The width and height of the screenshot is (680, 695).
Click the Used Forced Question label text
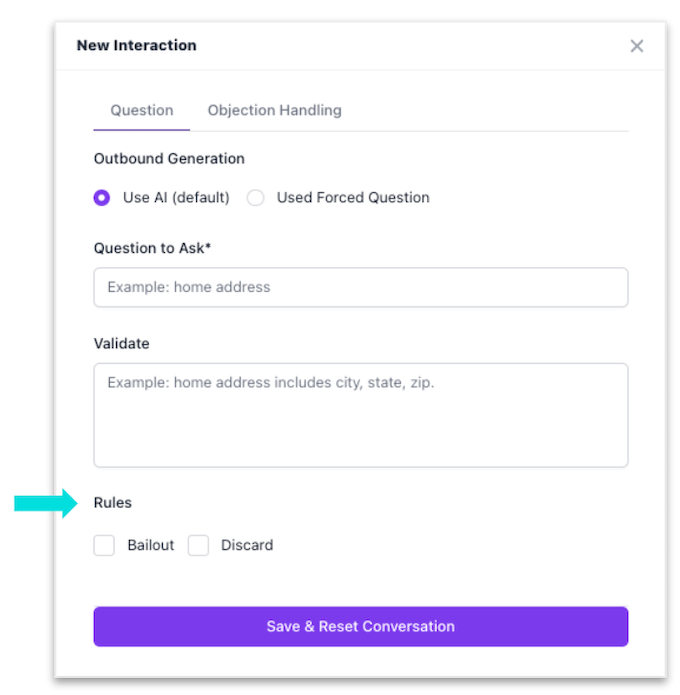(x=353, y=198)
